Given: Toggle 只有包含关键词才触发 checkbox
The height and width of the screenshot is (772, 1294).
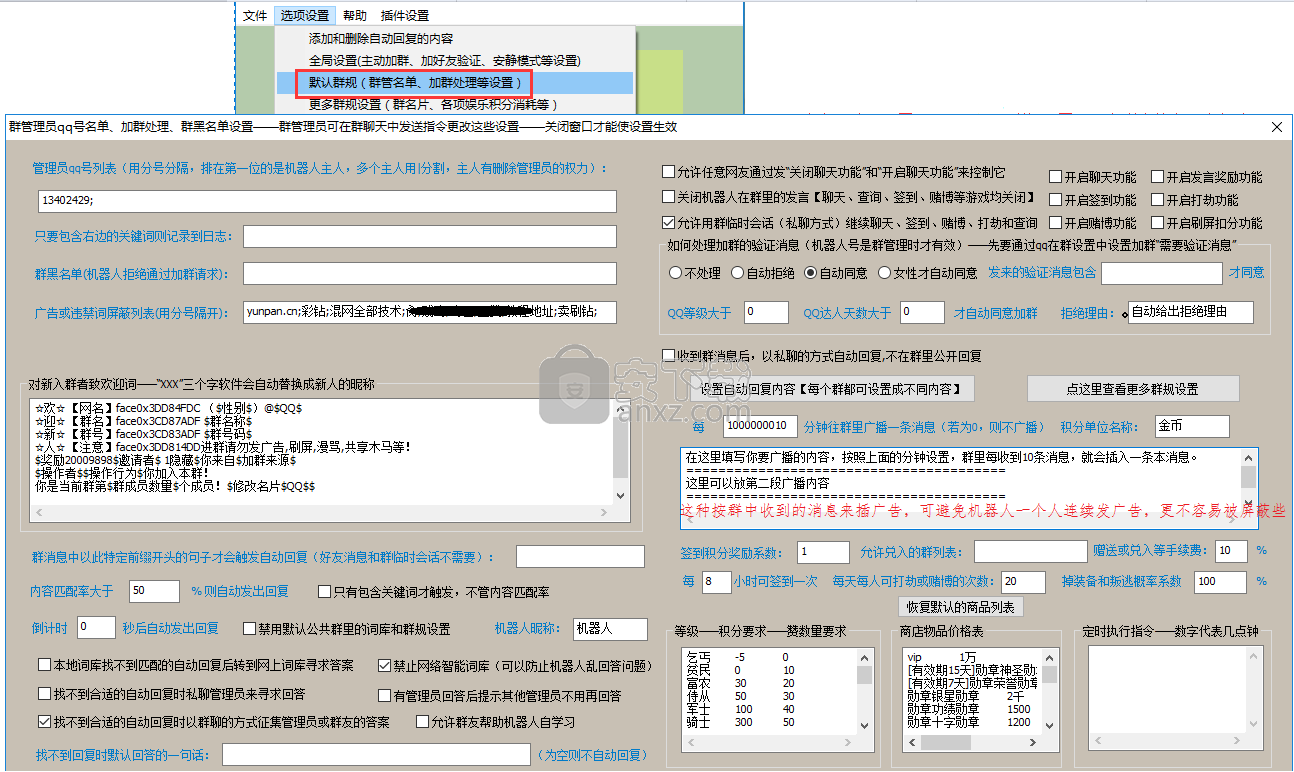Looking at the screenshot, I should click(325, 592).
